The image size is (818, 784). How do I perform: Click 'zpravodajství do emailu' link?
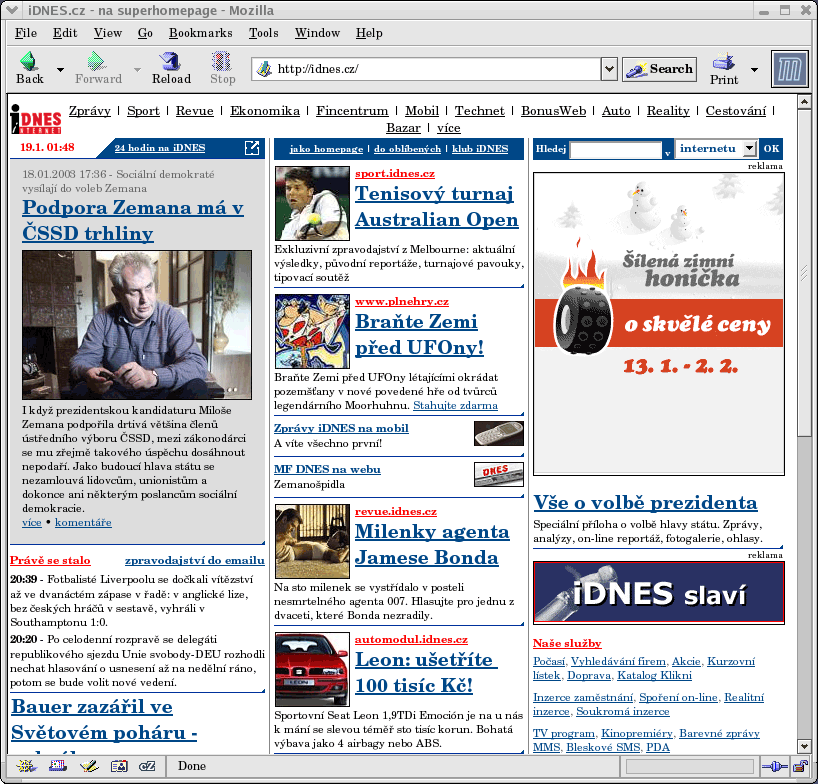[x=195, y=560]
